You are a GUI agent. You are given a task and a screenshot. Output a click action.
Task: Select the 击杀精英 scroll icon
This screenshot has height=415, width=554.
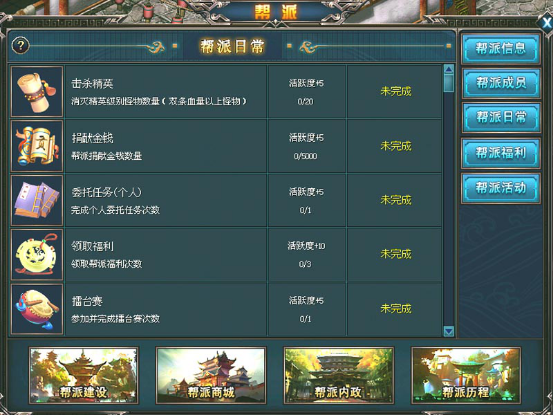(37, 91)
